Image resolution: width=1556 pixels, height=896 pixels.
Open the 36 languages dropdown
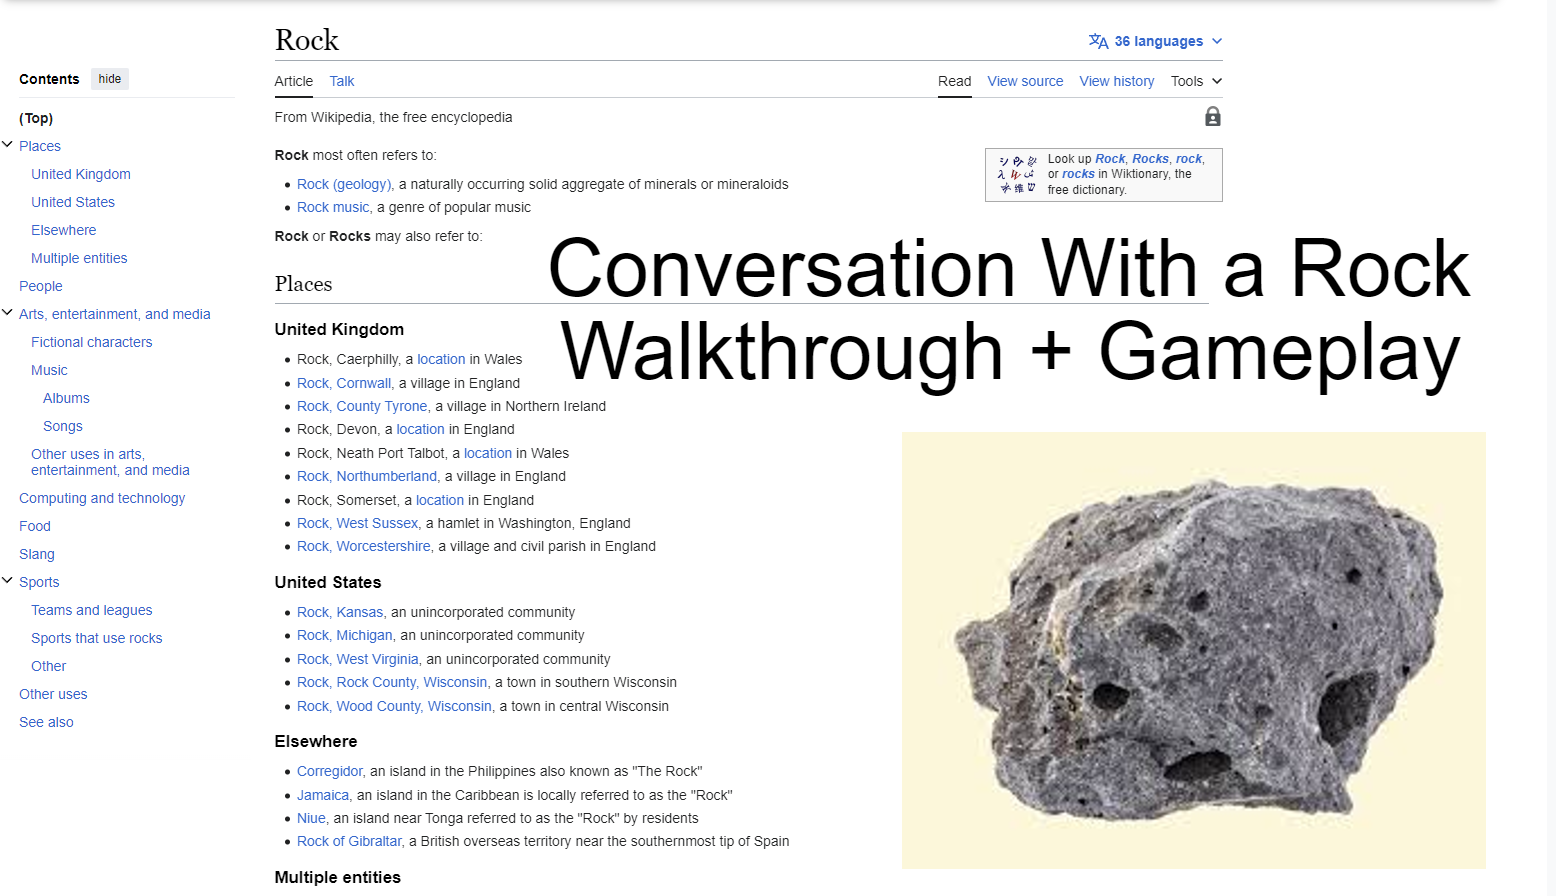(1155, 41)
